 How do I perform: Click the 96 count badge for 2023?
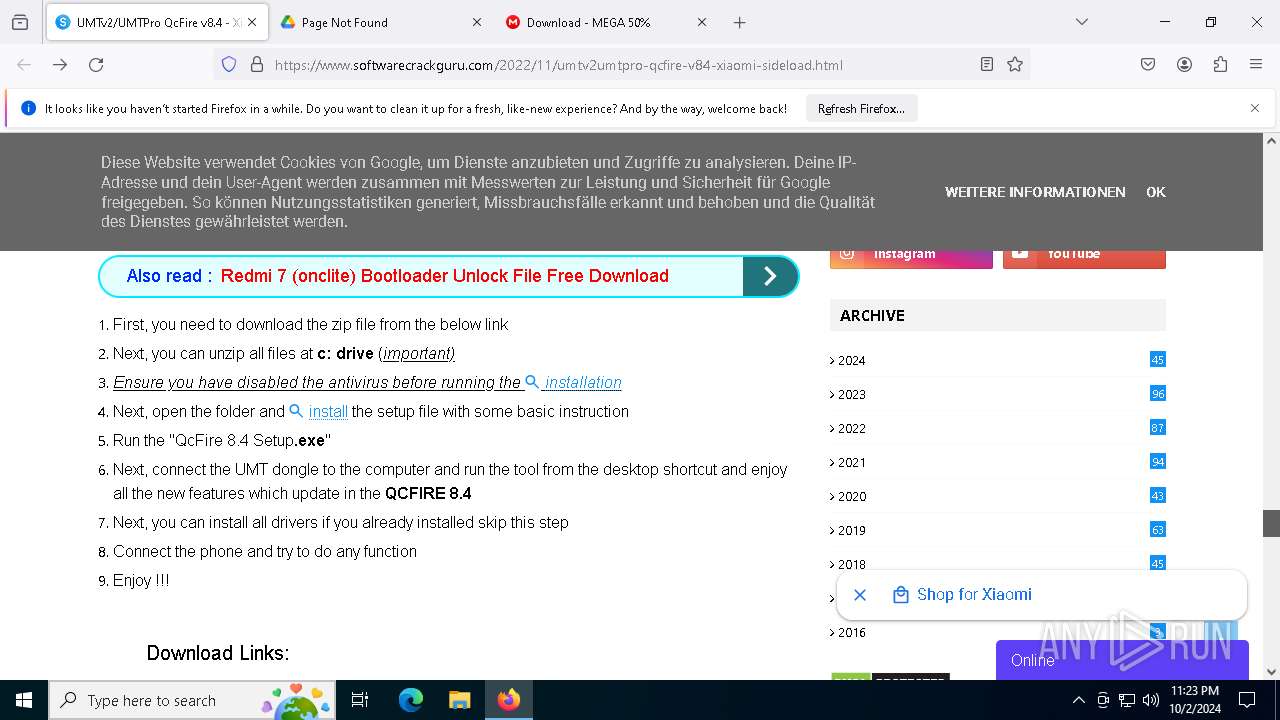[x=1158, y=393]
